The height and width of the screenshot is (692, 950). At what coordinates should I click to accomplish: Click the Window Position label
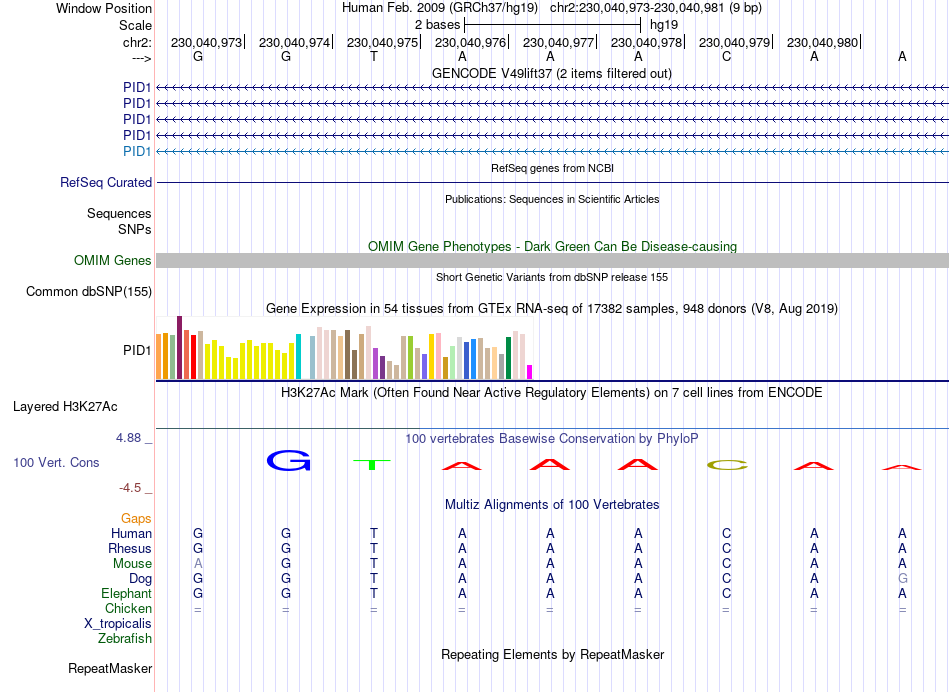pyautogui.click(x=104, y=8)
